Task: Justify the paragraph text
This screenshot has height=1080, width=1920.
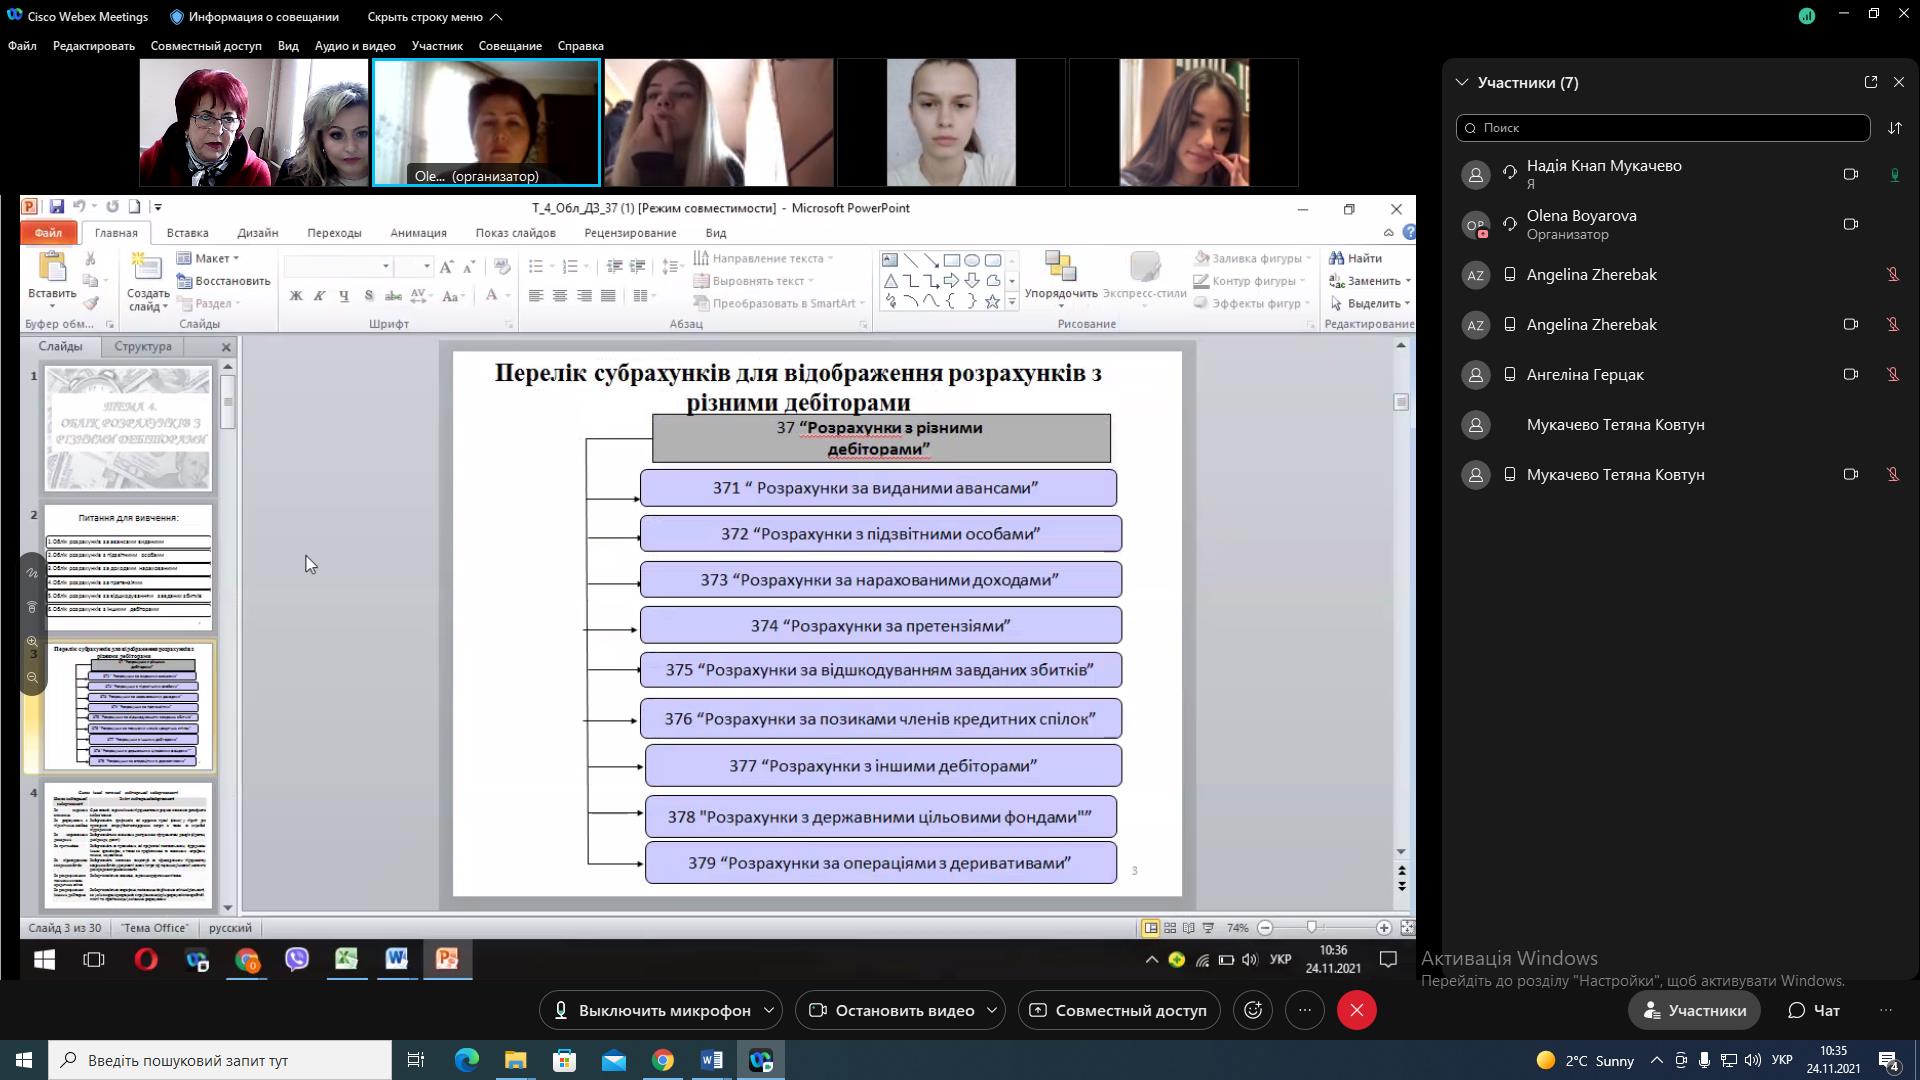Action: point(608,296)
